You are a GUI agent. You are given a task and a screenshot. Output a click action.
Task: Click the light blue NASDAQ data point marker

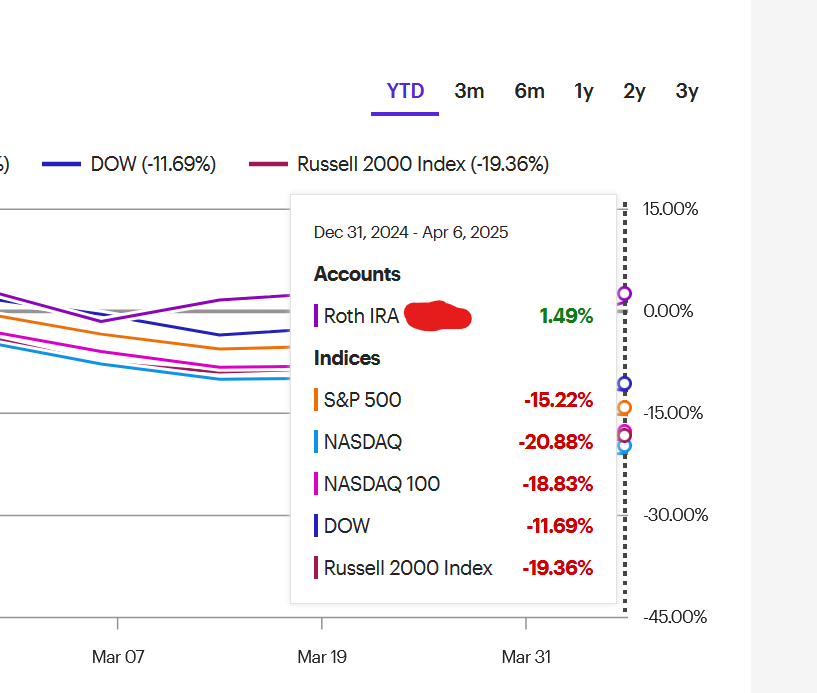[624, 447]
